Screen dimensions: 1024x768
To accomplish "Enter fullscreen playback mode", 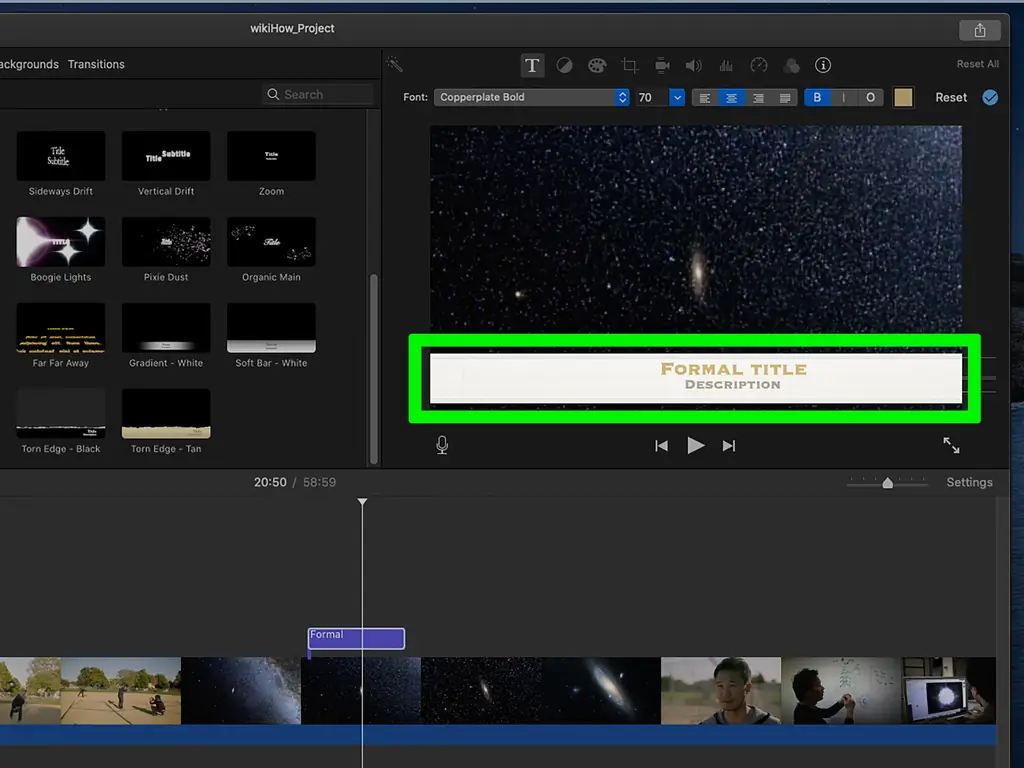I will pos(952,445).
